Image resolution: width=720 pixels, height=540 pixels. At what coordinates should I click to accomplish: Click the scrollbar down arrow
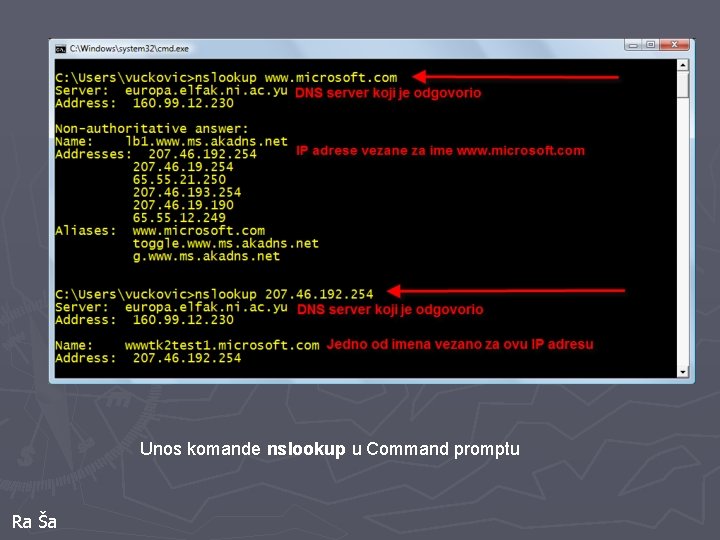coord(683,372)
